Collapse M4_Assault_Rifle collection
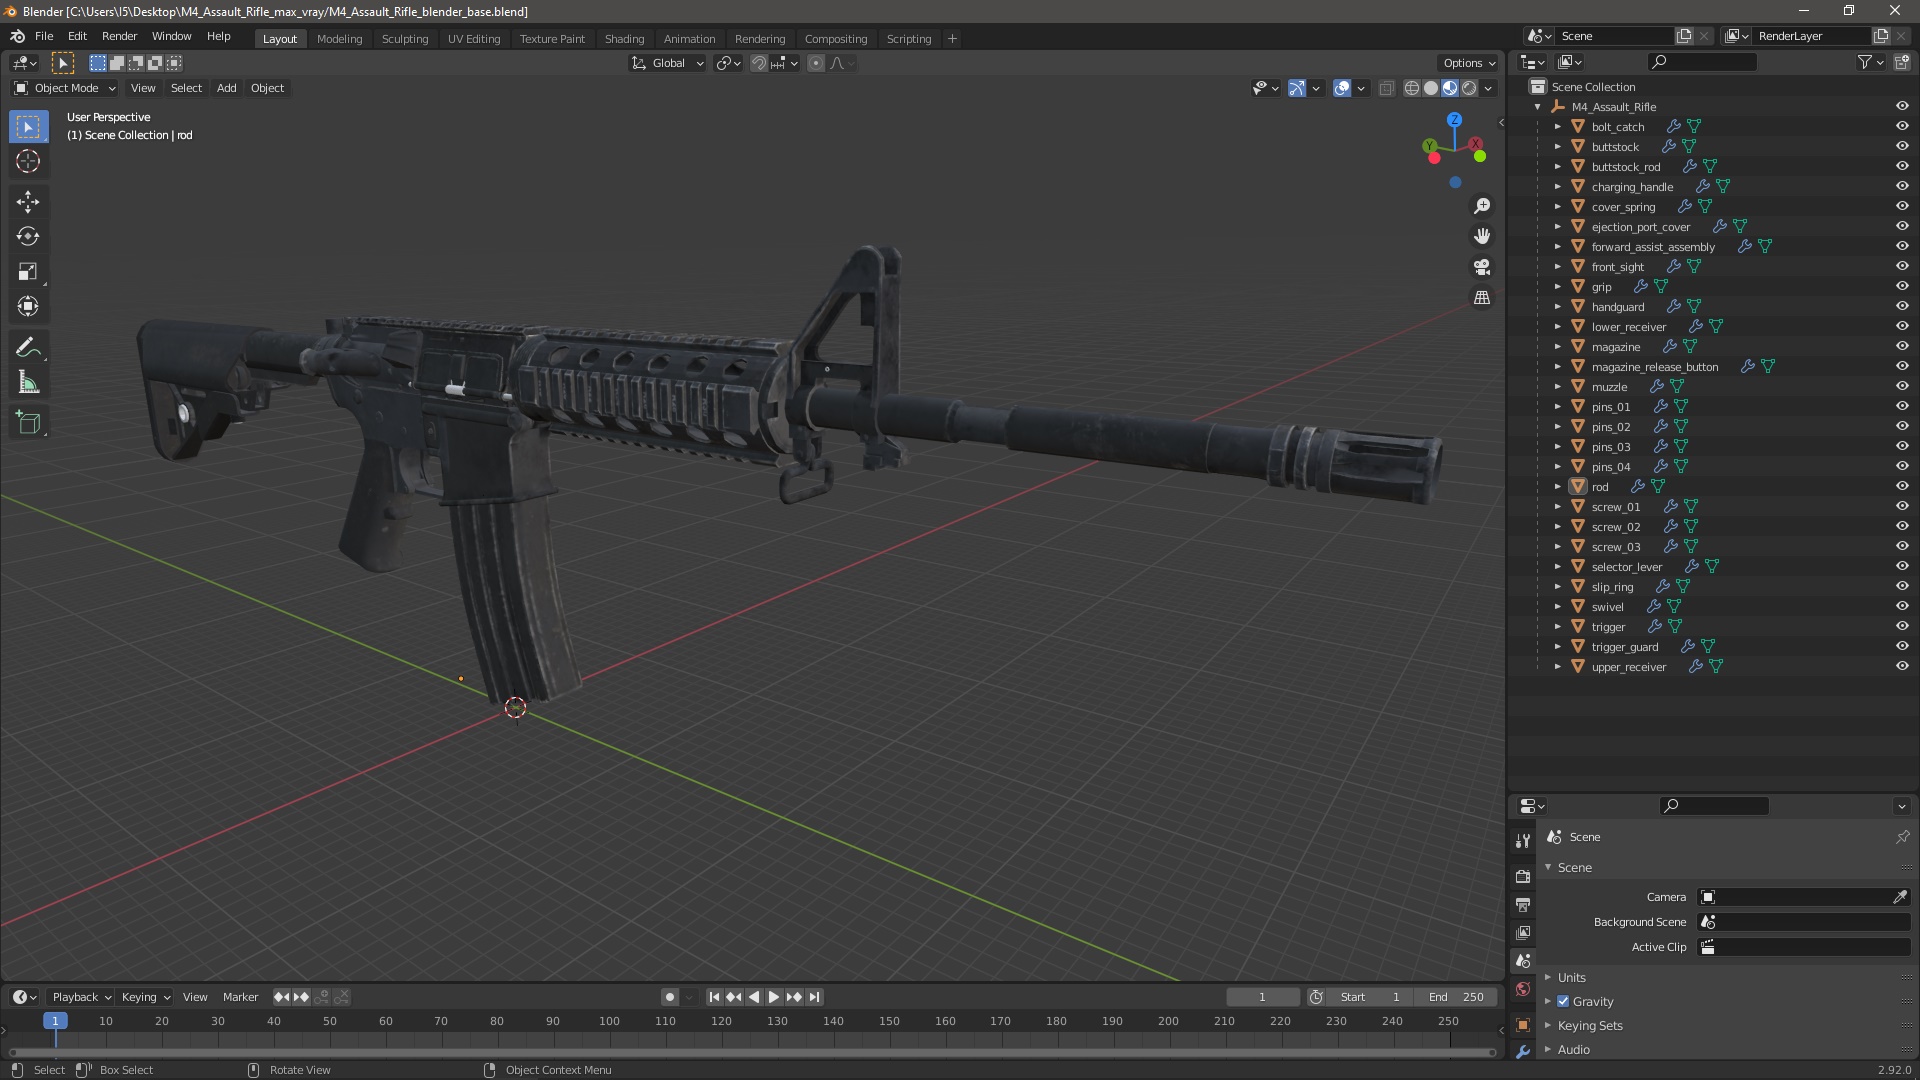 1537,107
